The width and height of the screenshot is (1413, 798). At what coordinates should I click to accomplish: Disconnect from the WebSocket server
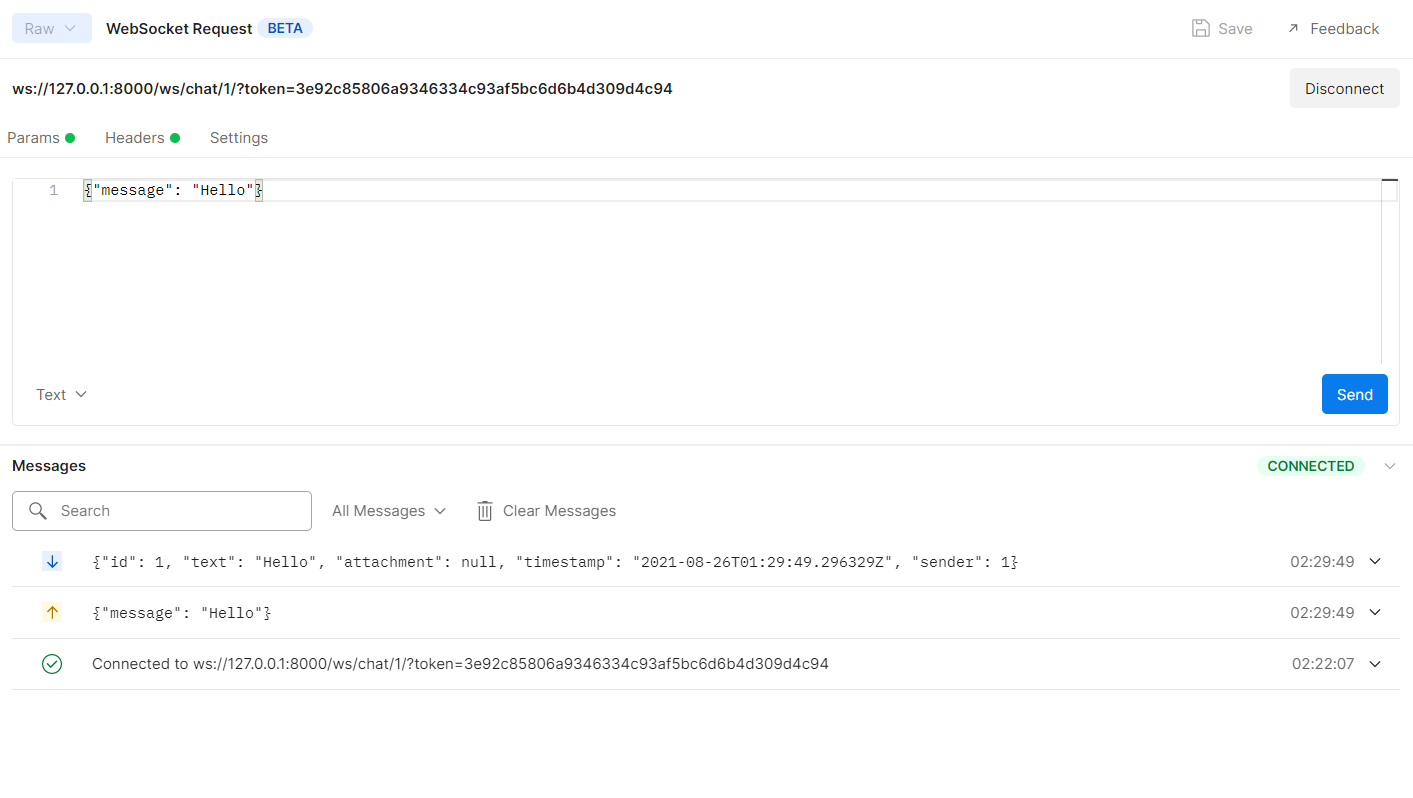[x=1344, y=88]
